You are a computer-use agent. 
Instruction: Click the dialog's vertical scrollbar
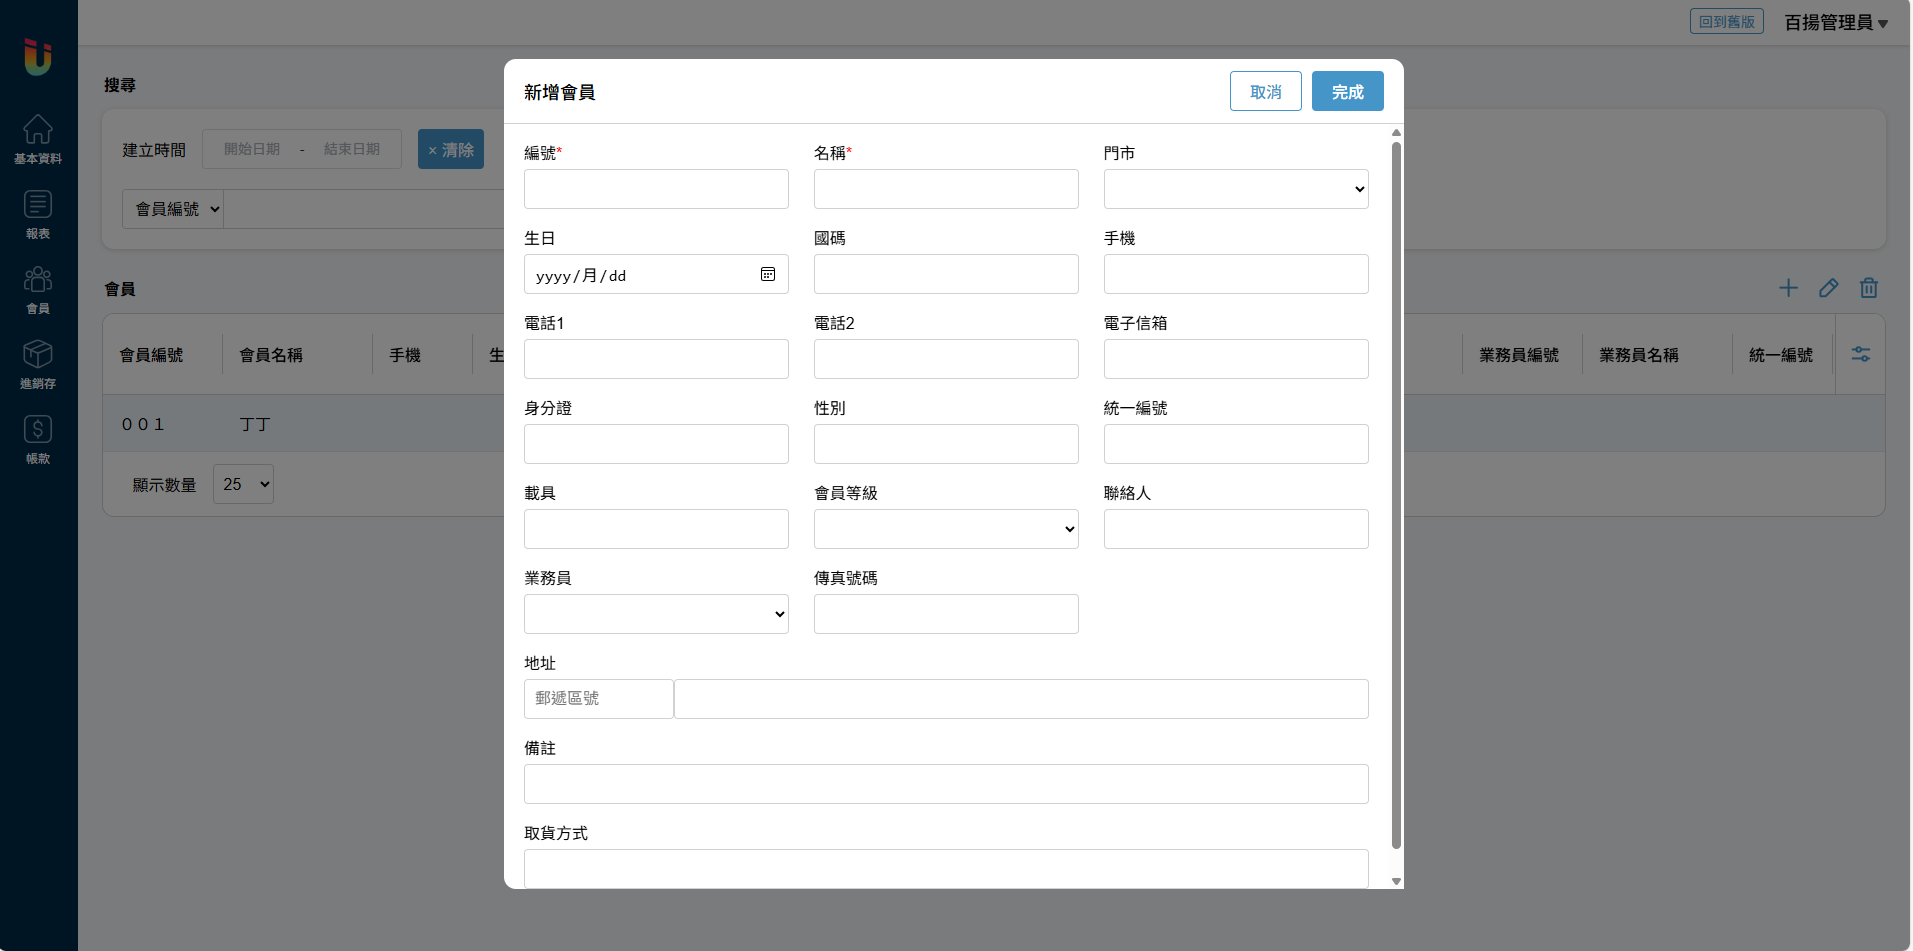(x=1396, y=495)
